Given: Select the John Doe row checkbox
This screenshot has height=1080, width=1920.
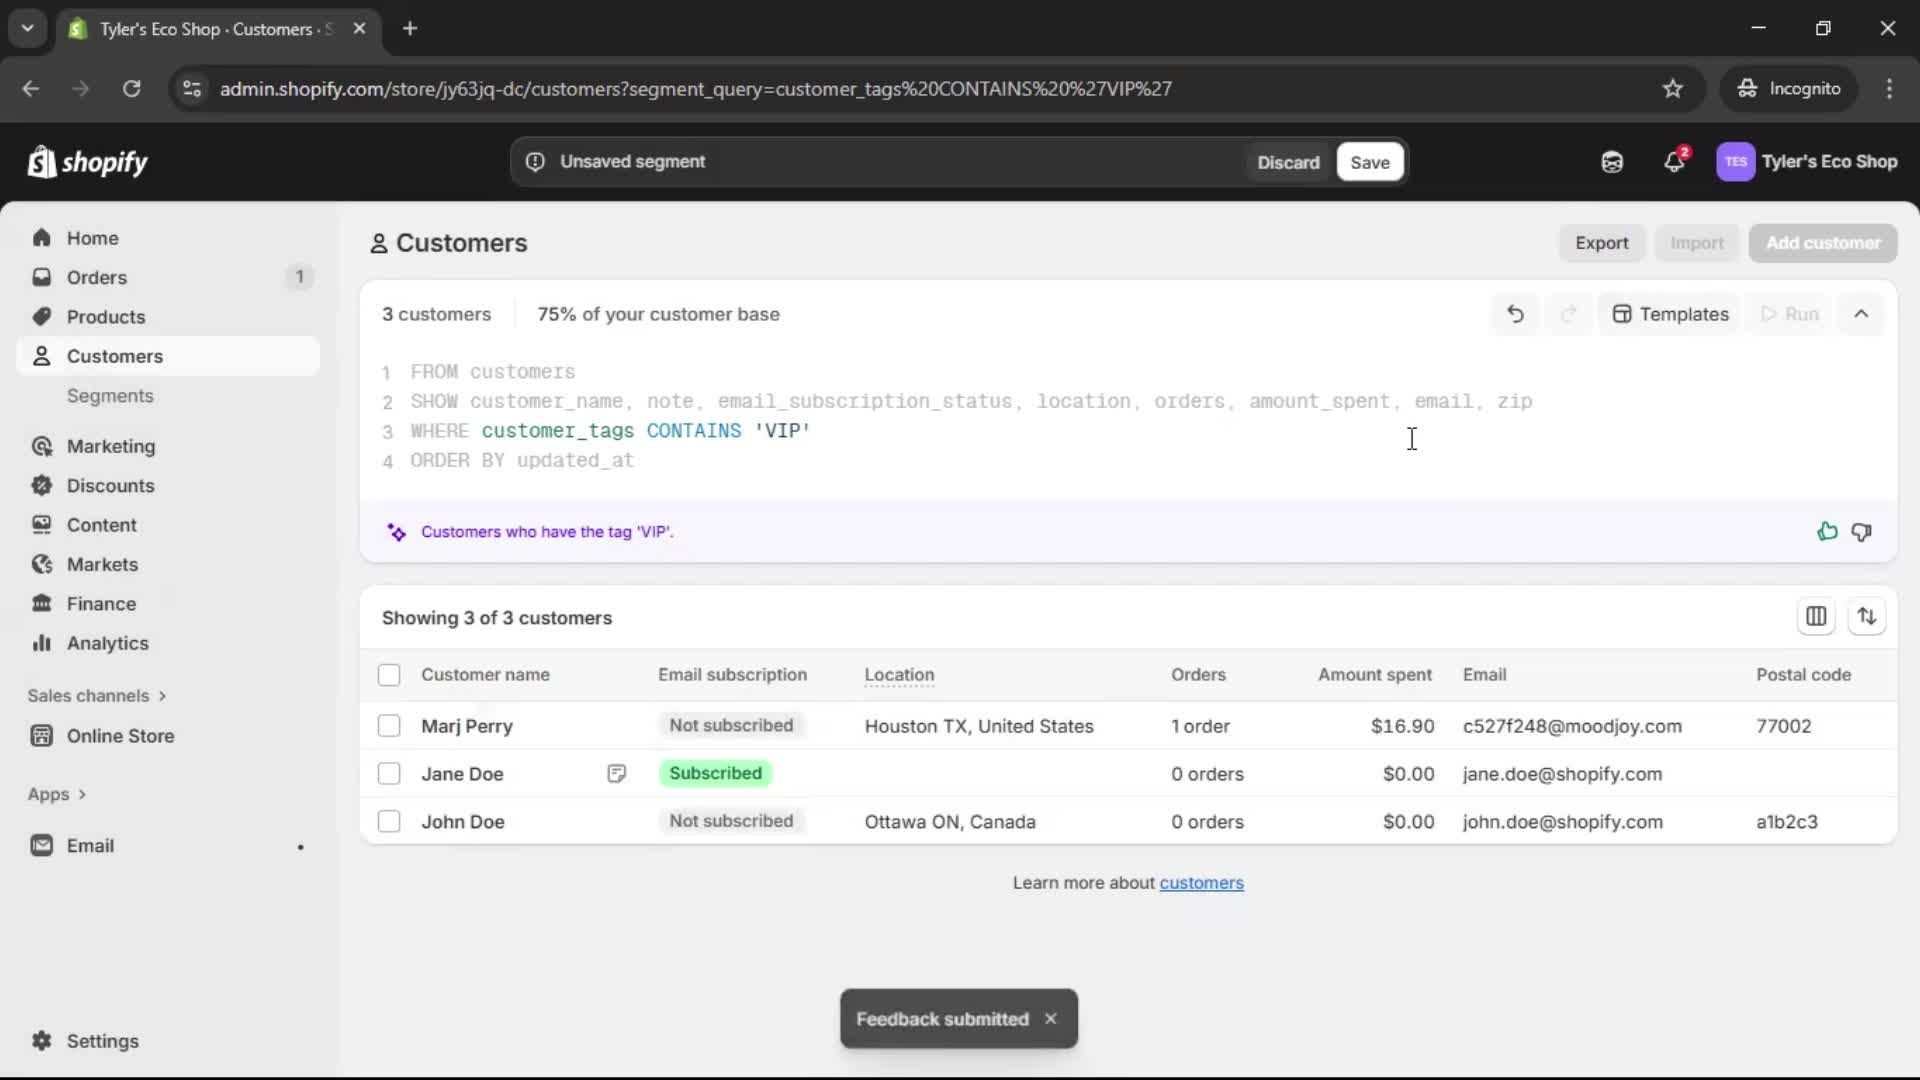Looking at the screenshot, I should coord(389,822).
